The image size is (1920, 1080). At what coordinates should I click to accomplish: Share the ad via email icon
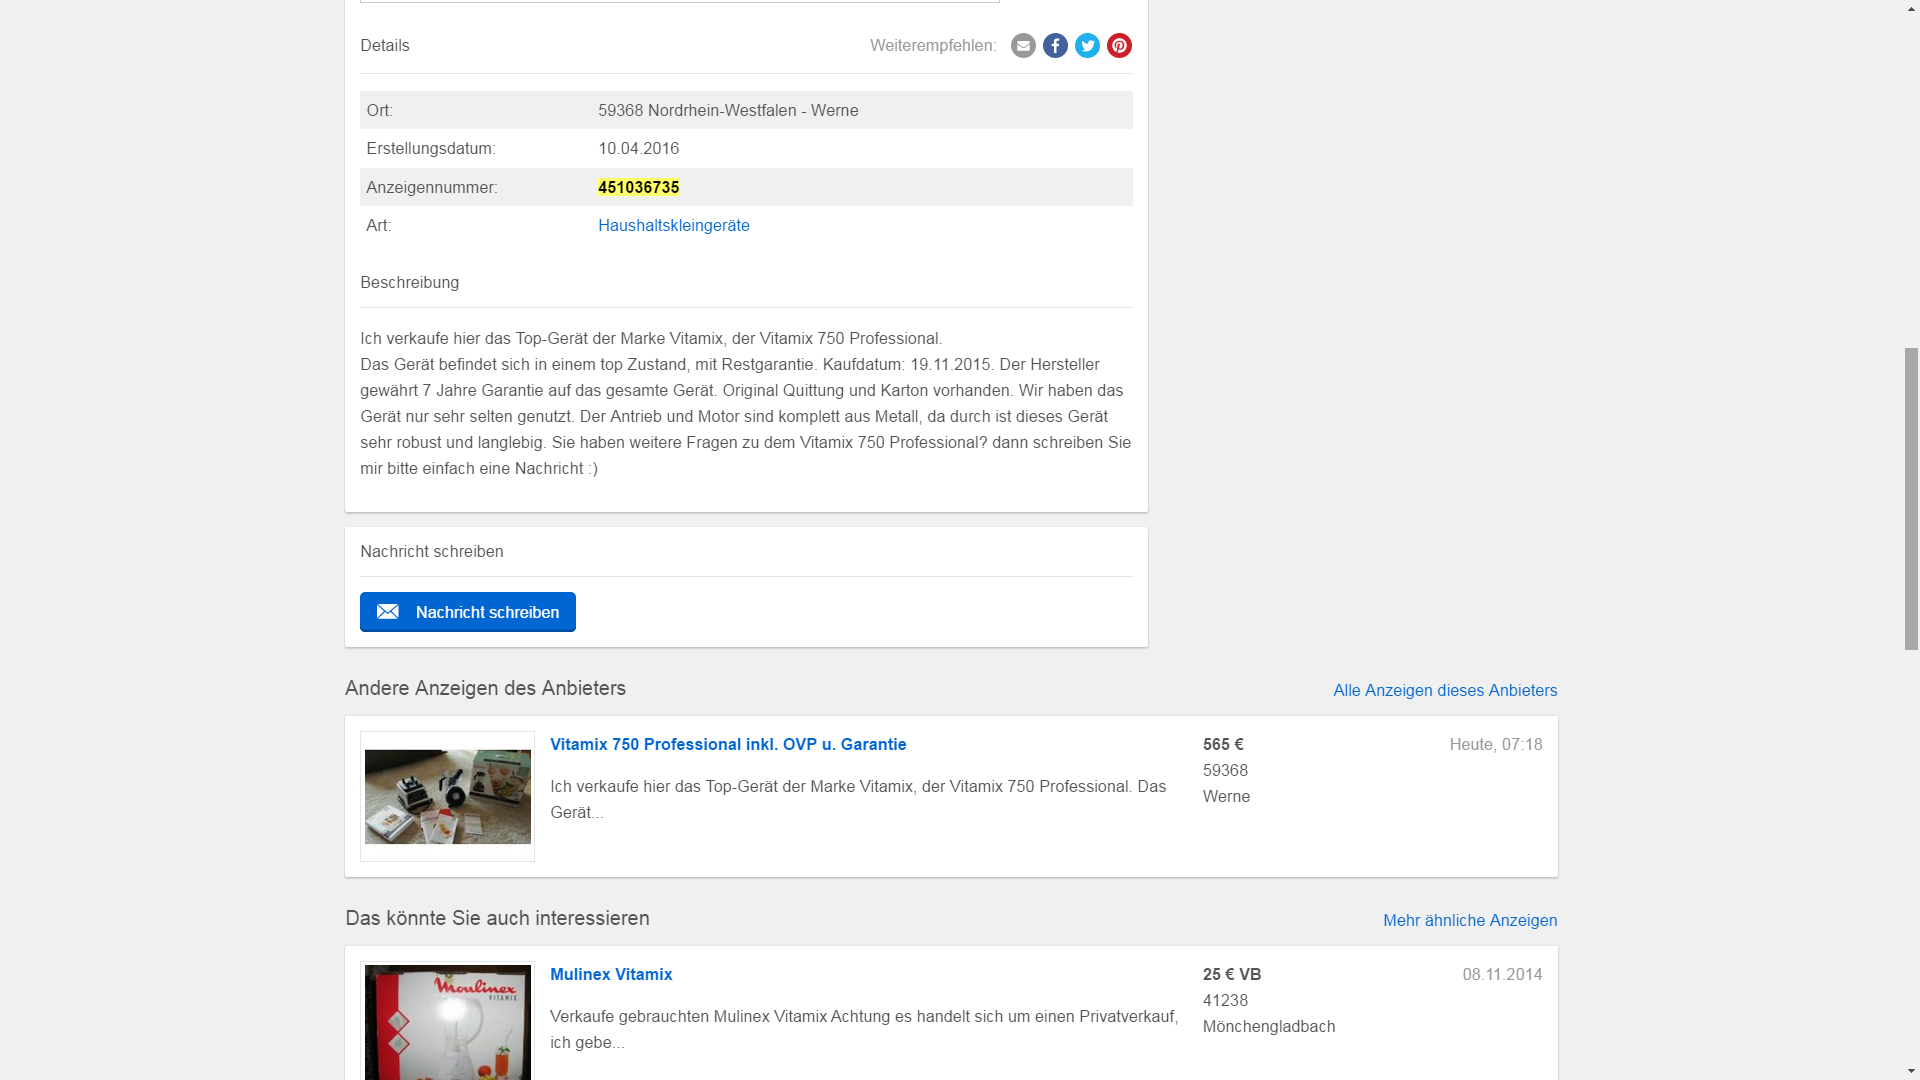point(1023,46)
